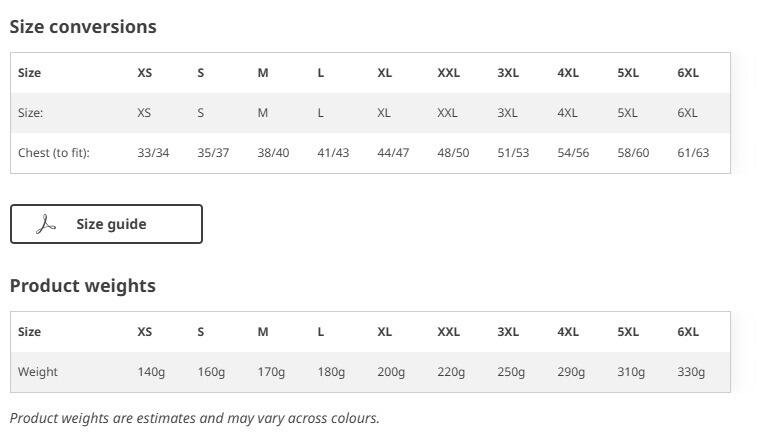Select the 140g weight value
Screen dimensions: 773x439
(x=151, y=372)
